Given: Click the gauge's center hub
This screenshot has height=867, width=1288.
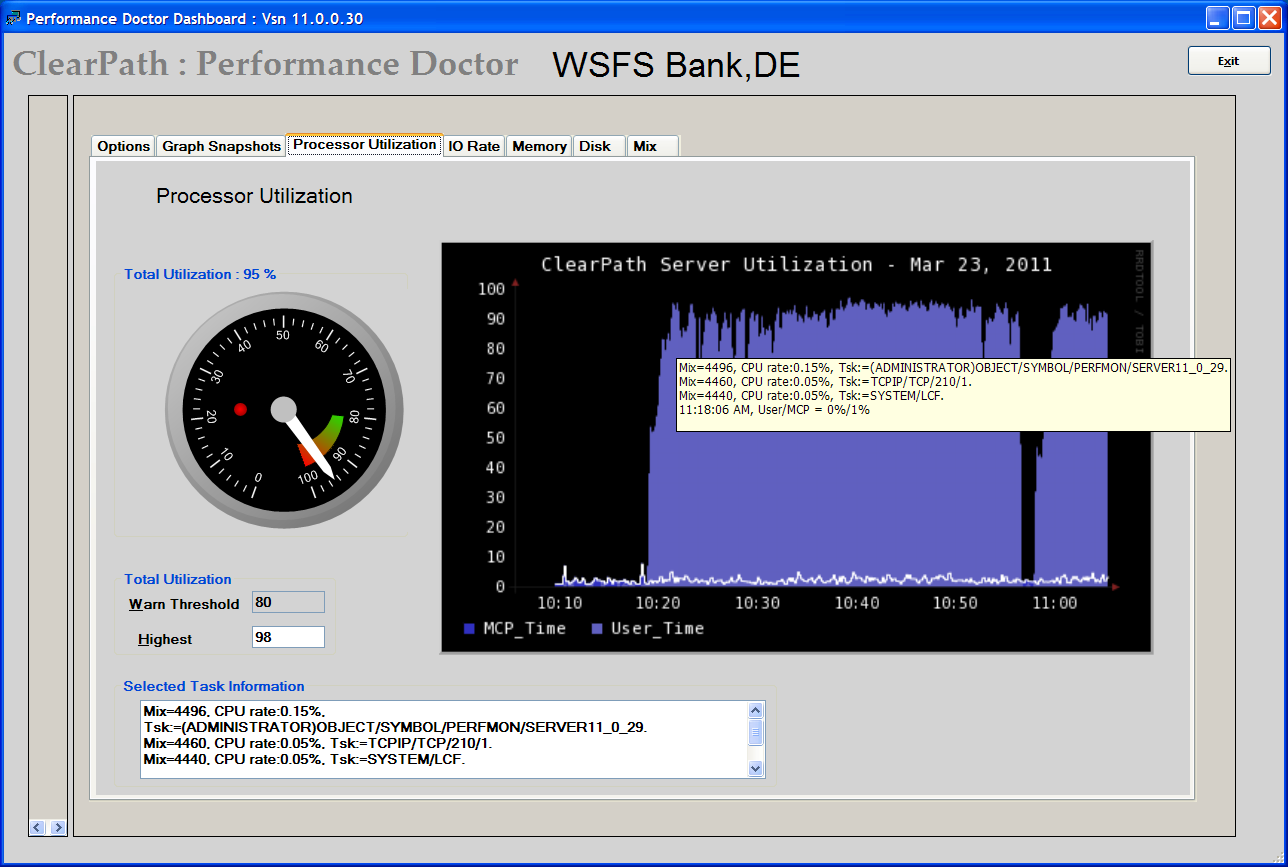Looking at the screenshot, I should tap(284, 408).
